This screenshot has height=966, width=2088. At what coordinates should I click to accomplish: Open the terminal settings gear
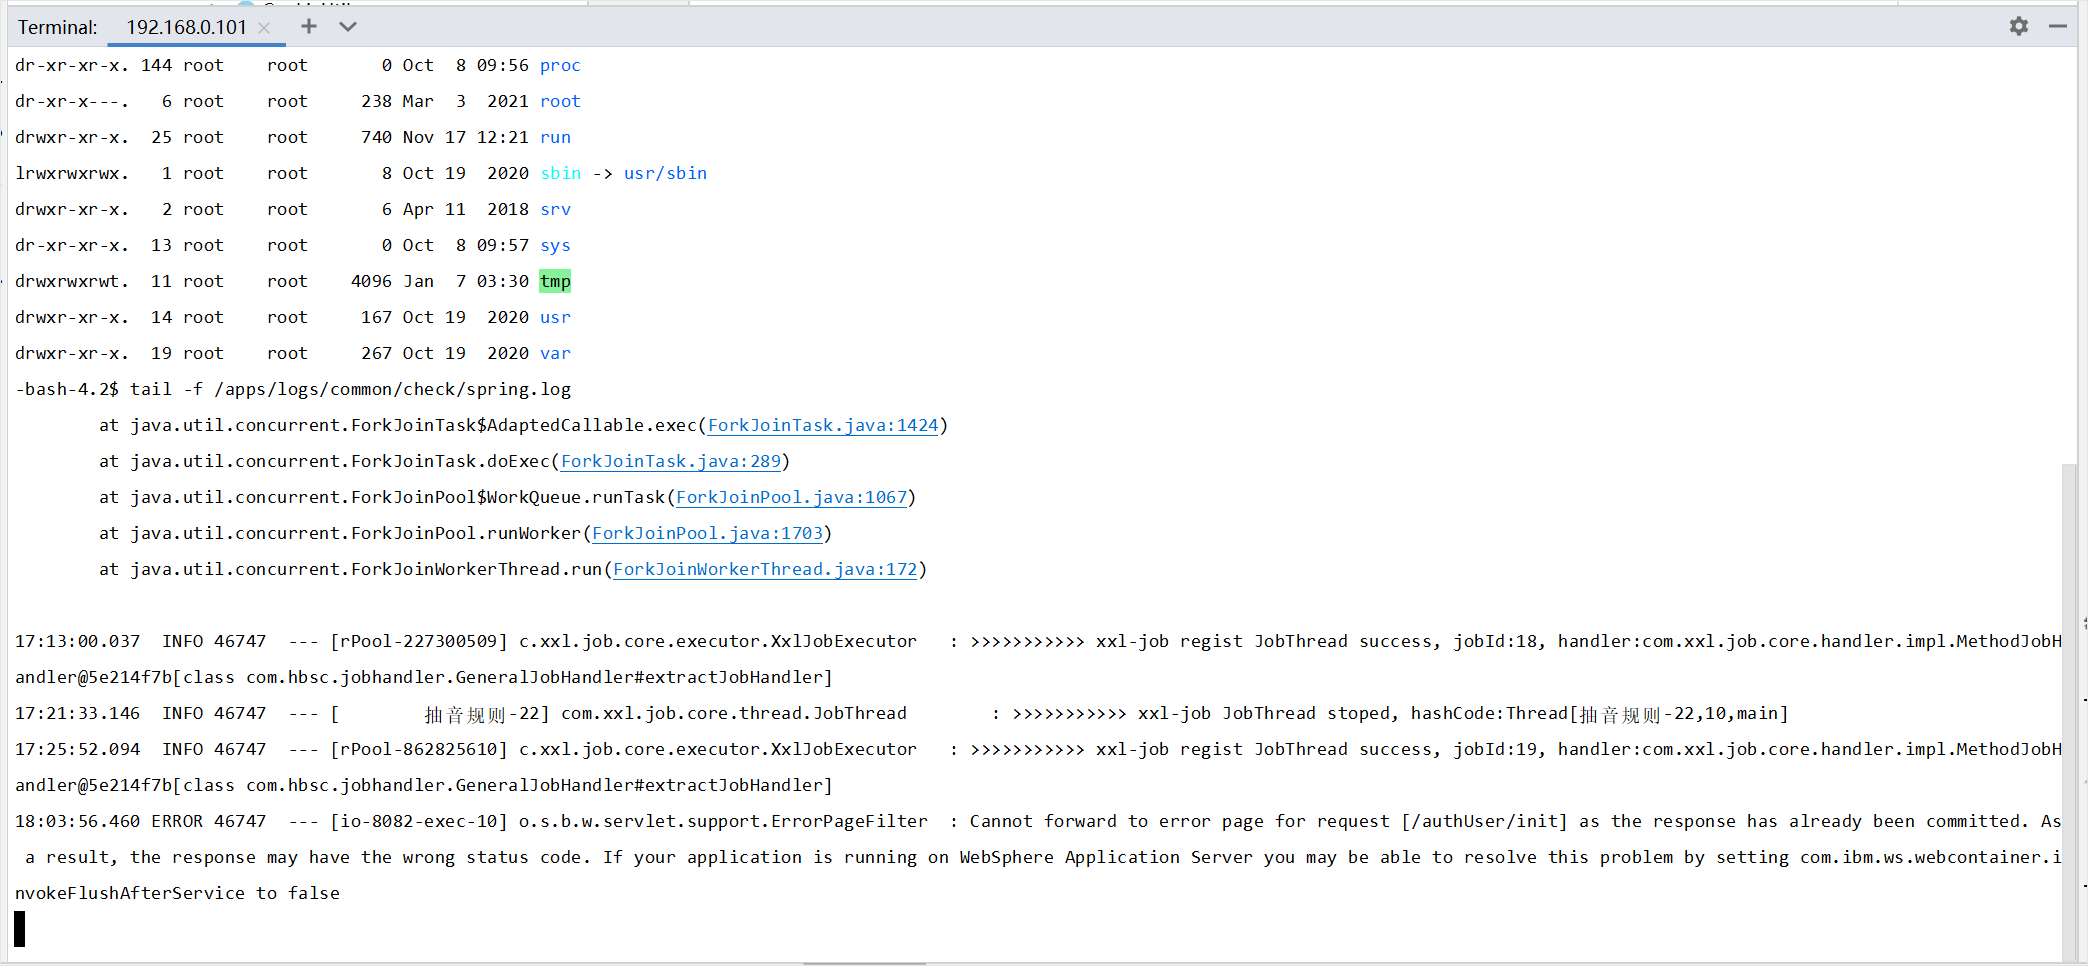tap(2019, 26)
